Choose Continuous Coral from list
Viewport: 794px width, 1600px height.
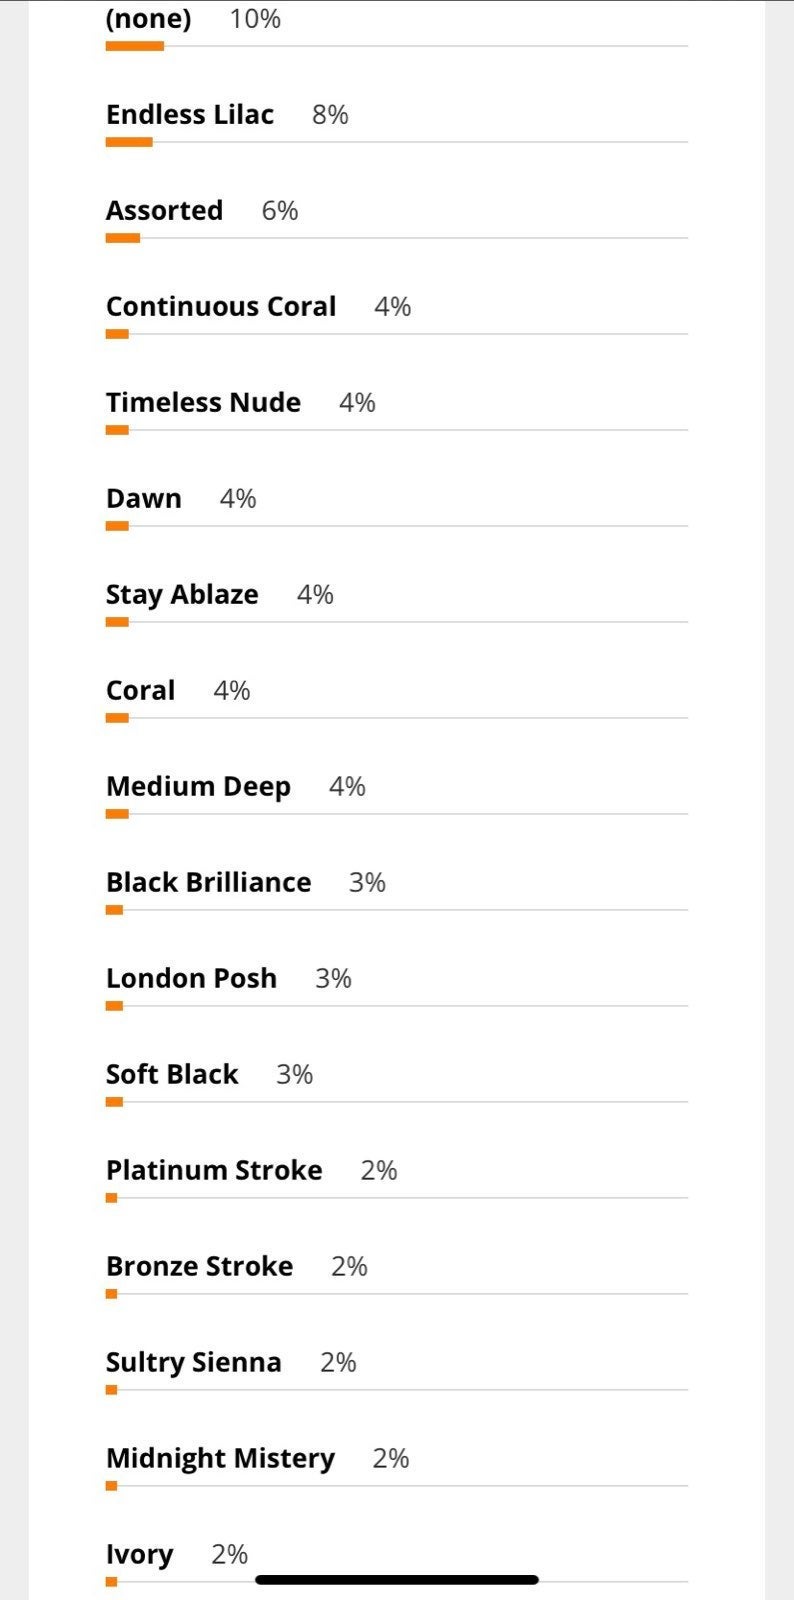pyautogui.click(x=221, y=307)
